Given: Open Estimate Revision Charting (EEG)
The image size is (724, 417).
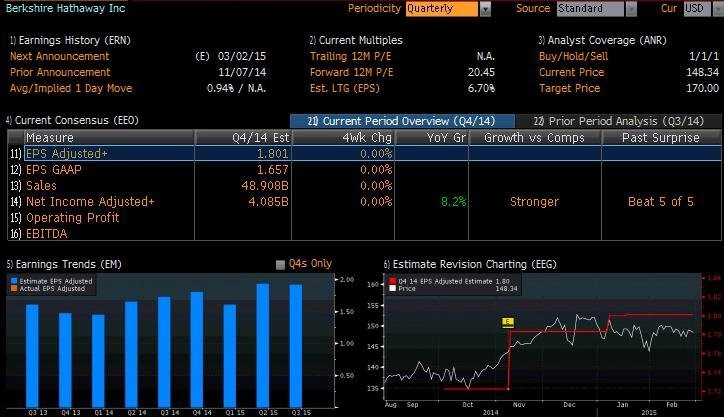Looking at the screenshot, I should [x=470, y=264].
